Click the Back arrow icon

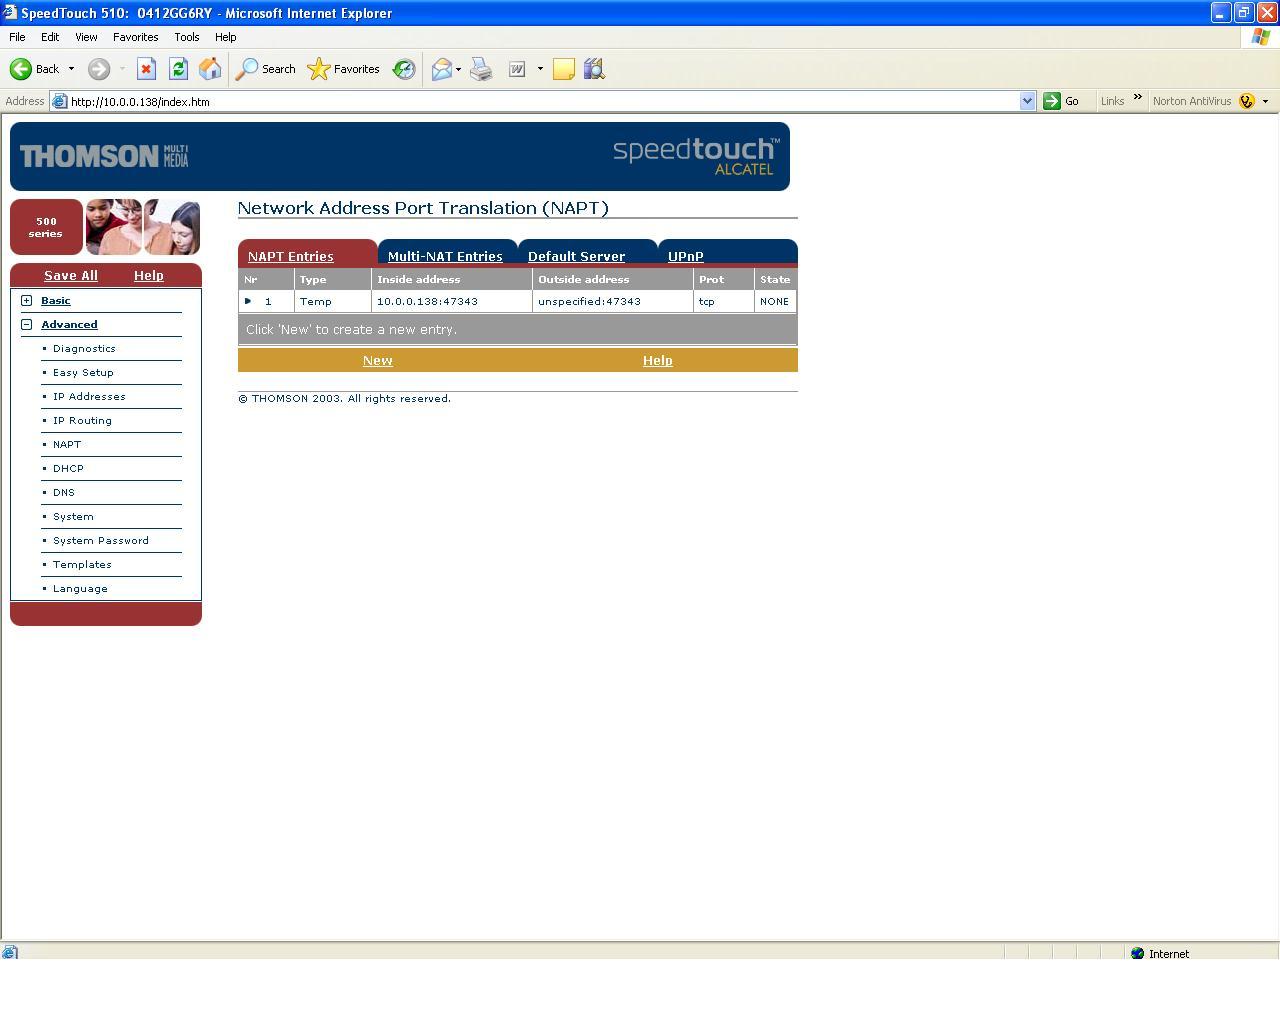21,69
